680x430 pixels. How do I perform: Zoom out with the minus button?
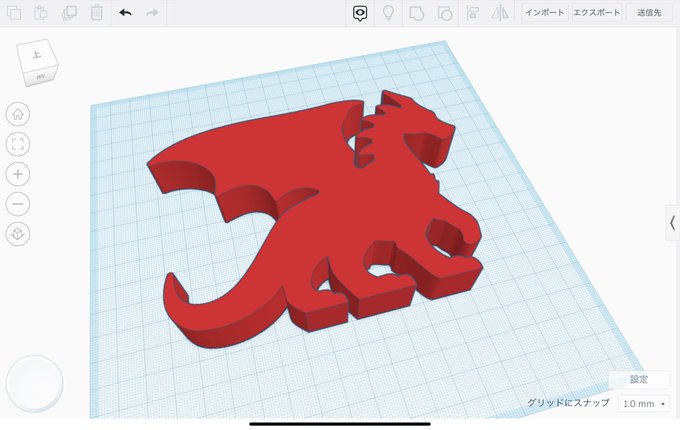(x=18, y=204)
